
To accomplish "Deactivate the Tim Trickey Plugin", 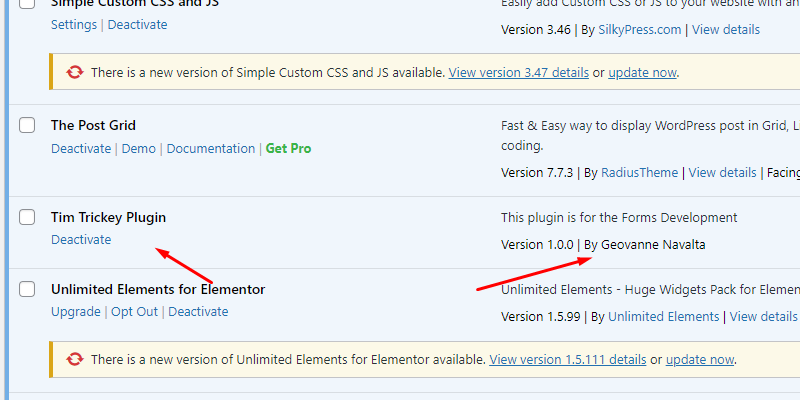I will point(81,240).
